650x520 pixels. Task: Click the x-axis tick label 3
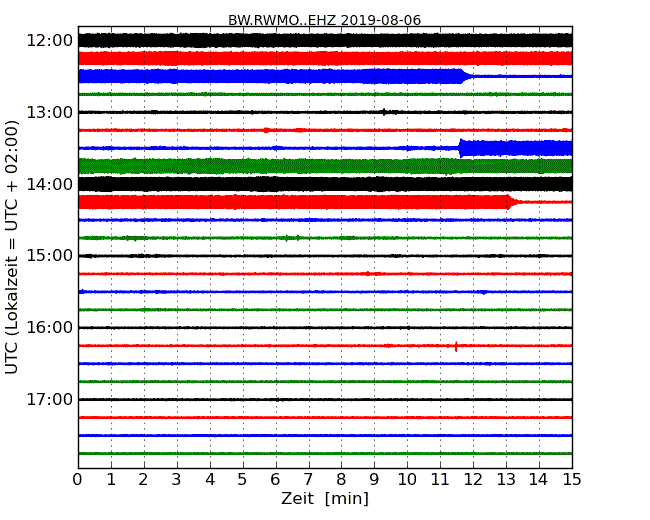(176, 480)
